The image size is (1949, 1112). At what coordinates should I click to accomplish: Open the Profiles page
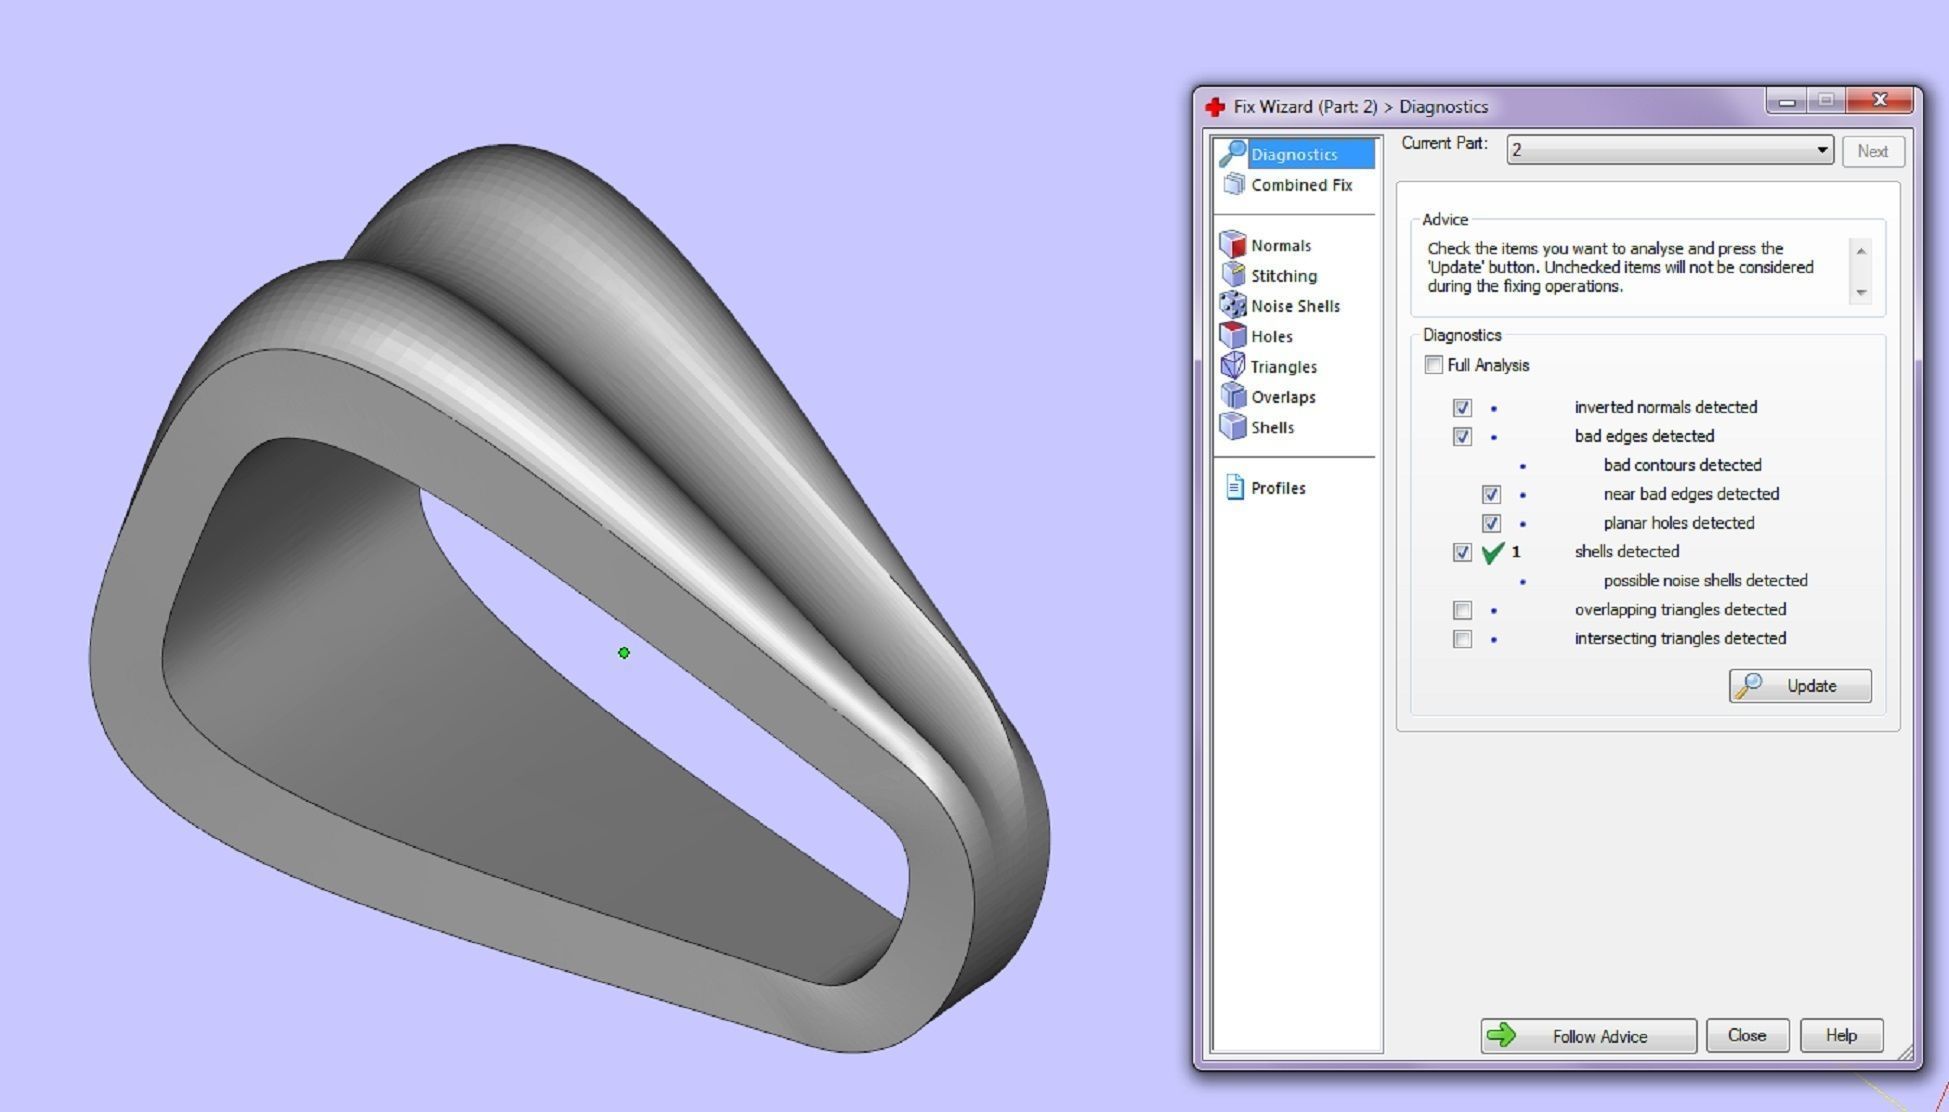[x=1277, y=488]
